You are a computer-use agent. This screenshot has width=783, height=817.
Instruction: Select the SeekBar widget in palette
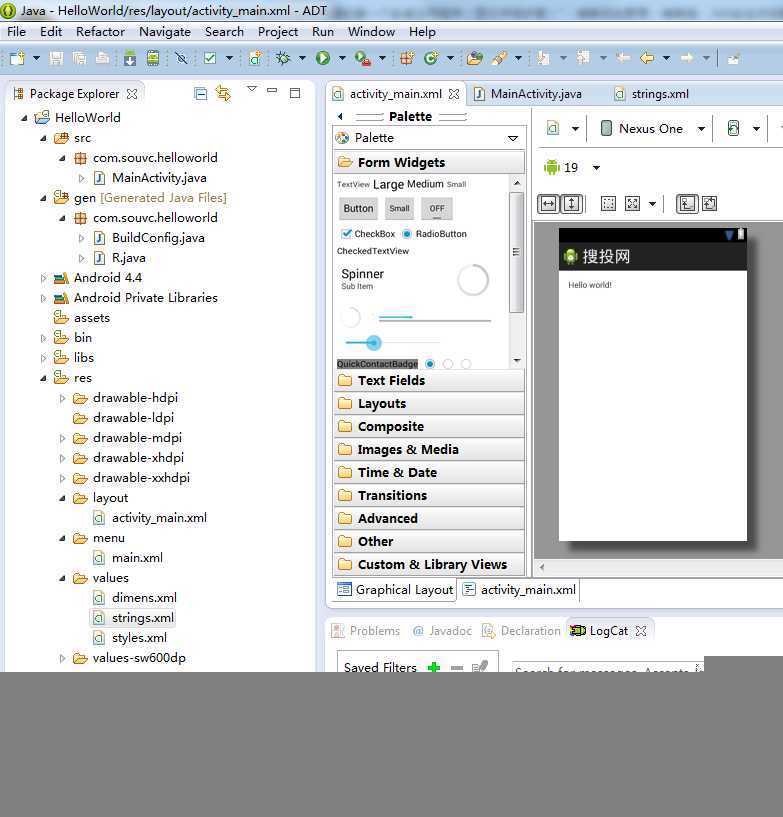point(392,342)
